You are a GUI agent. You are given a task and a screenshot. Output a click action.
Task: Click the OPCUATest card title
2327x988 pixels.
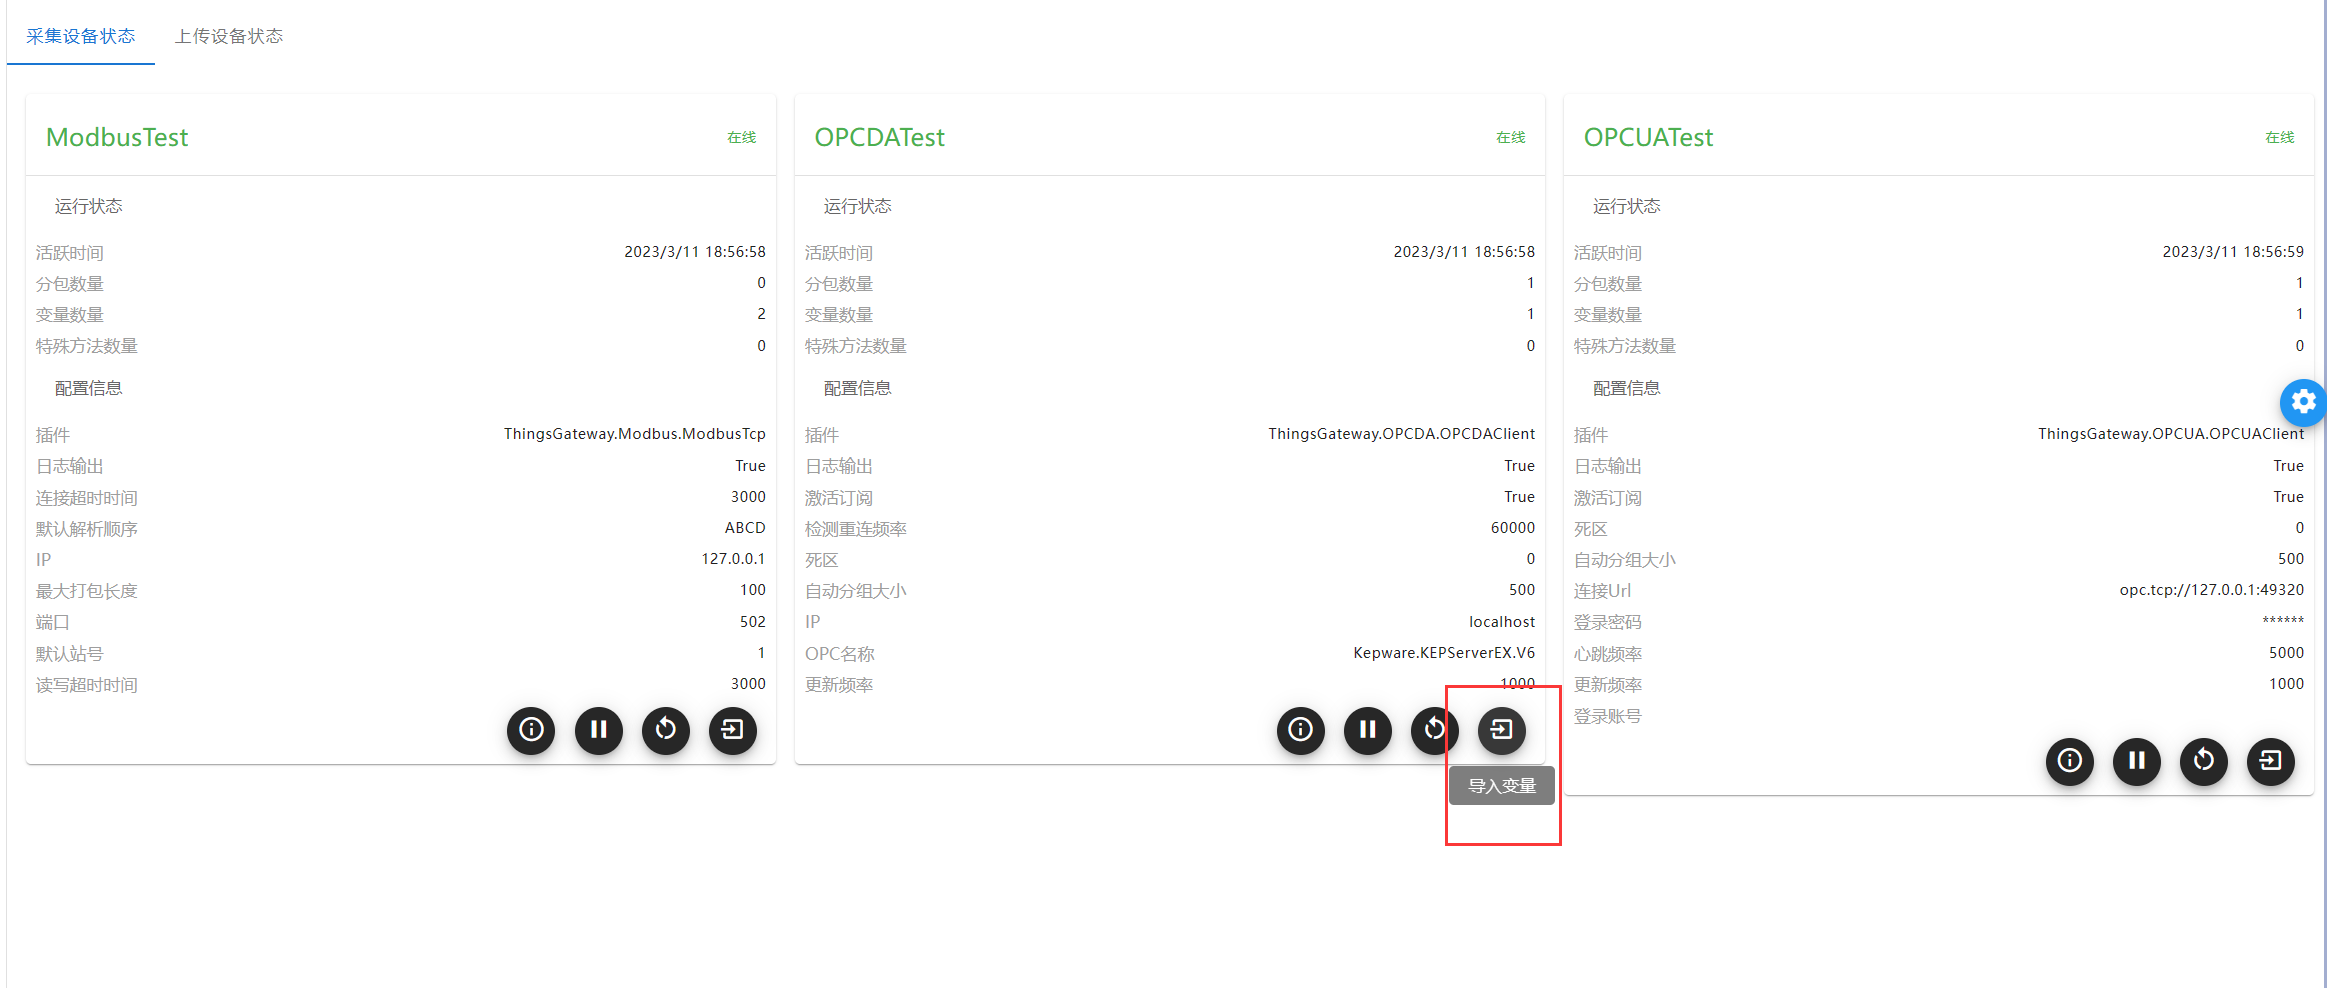point(1648,137)
